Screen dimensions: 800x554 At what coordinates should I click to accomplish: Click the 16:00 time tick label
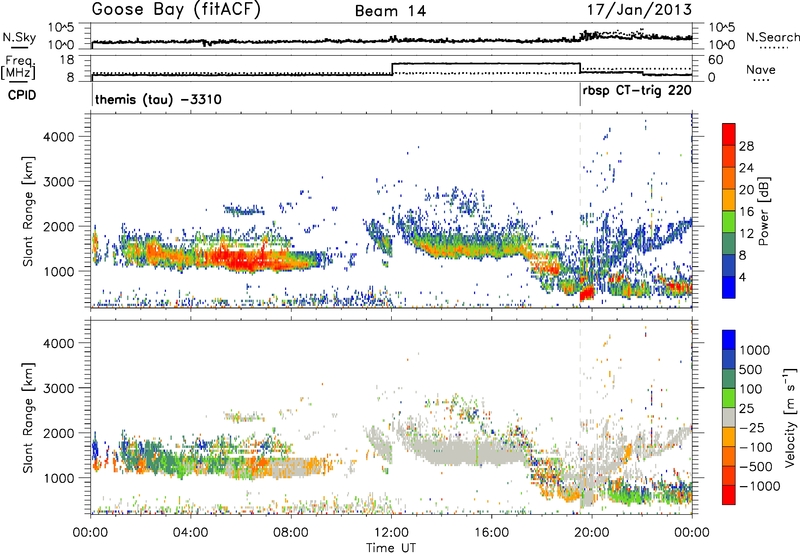[x=491, y=533]
